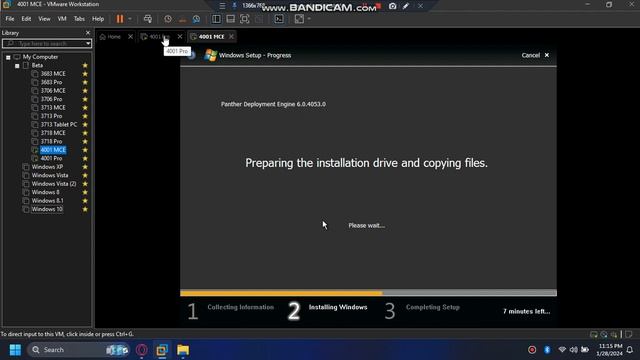Open the snapshot manager
The width and height of the screenshot is (640, 360).
196,19
